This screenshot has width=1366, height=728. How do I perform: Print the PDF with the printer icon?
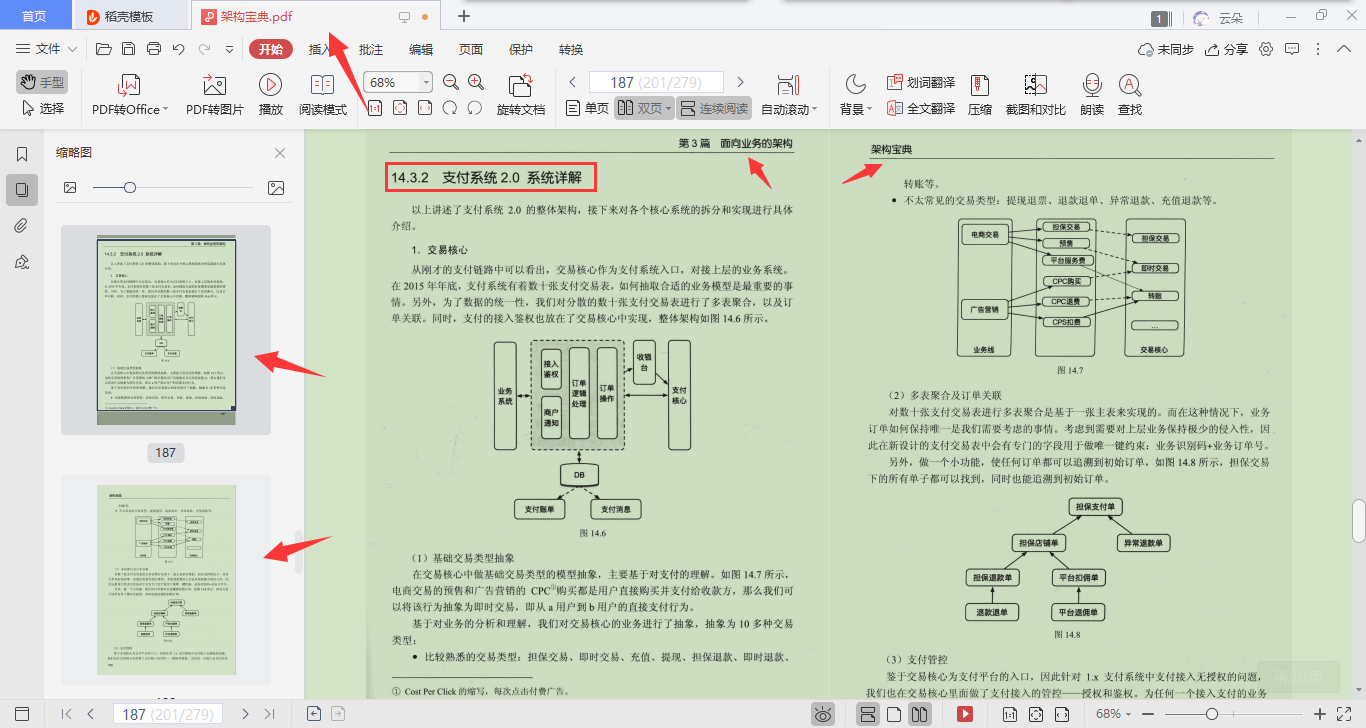tap(154, 49)
